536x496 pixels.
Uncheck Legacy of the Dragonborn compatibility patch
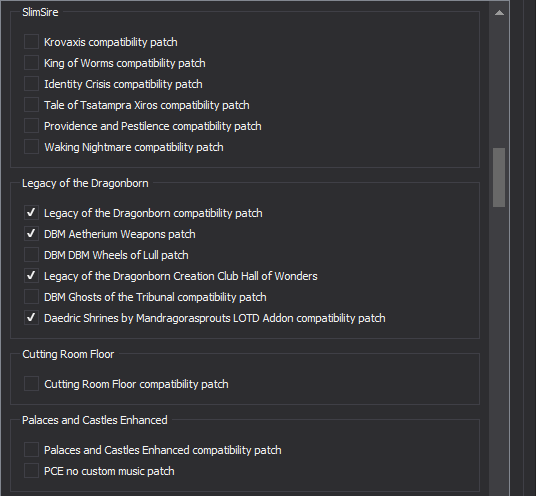coord(31,213)
